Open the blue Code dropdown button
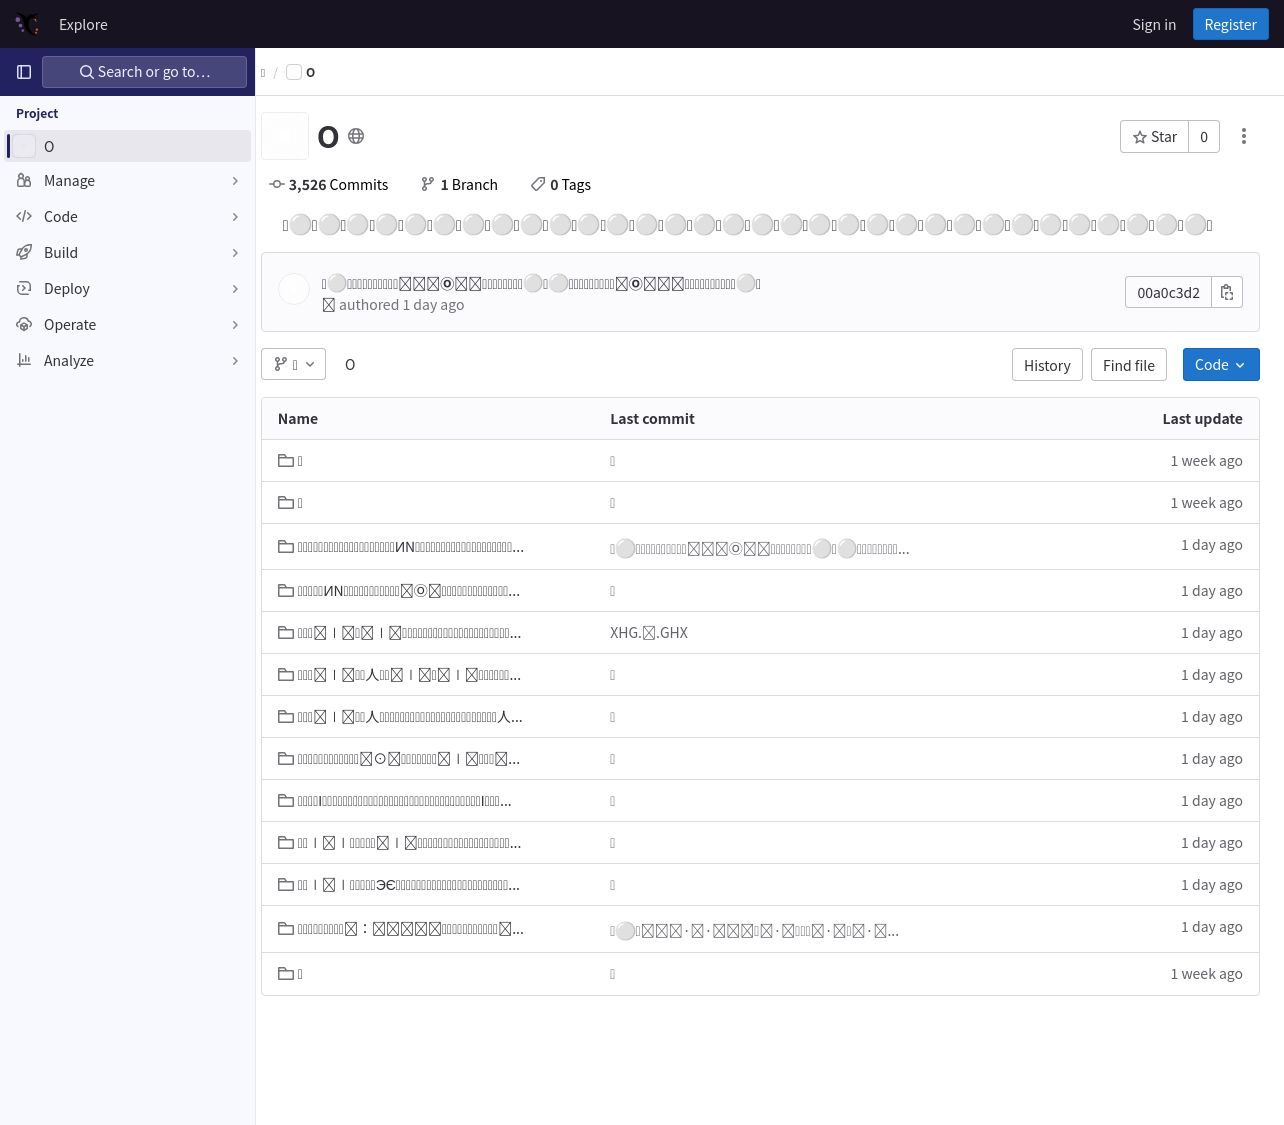1284x1125 pixels. [1221, 365]
